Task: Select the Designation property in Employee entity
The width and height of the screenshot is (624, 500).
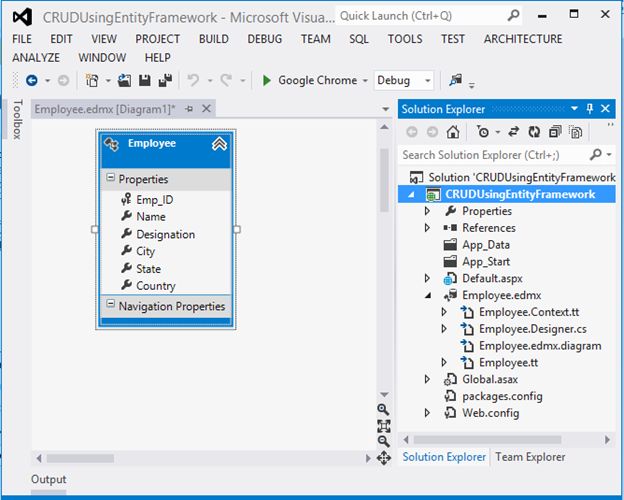Action: tap(166, 234)
